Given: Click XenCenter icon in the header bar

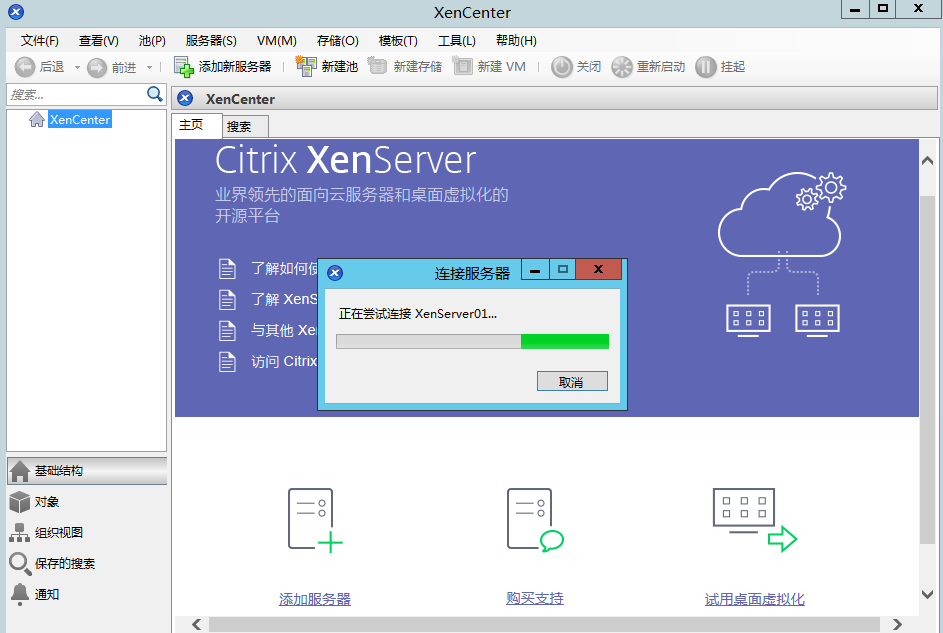Looking at the screenshot, I should 185,98.
